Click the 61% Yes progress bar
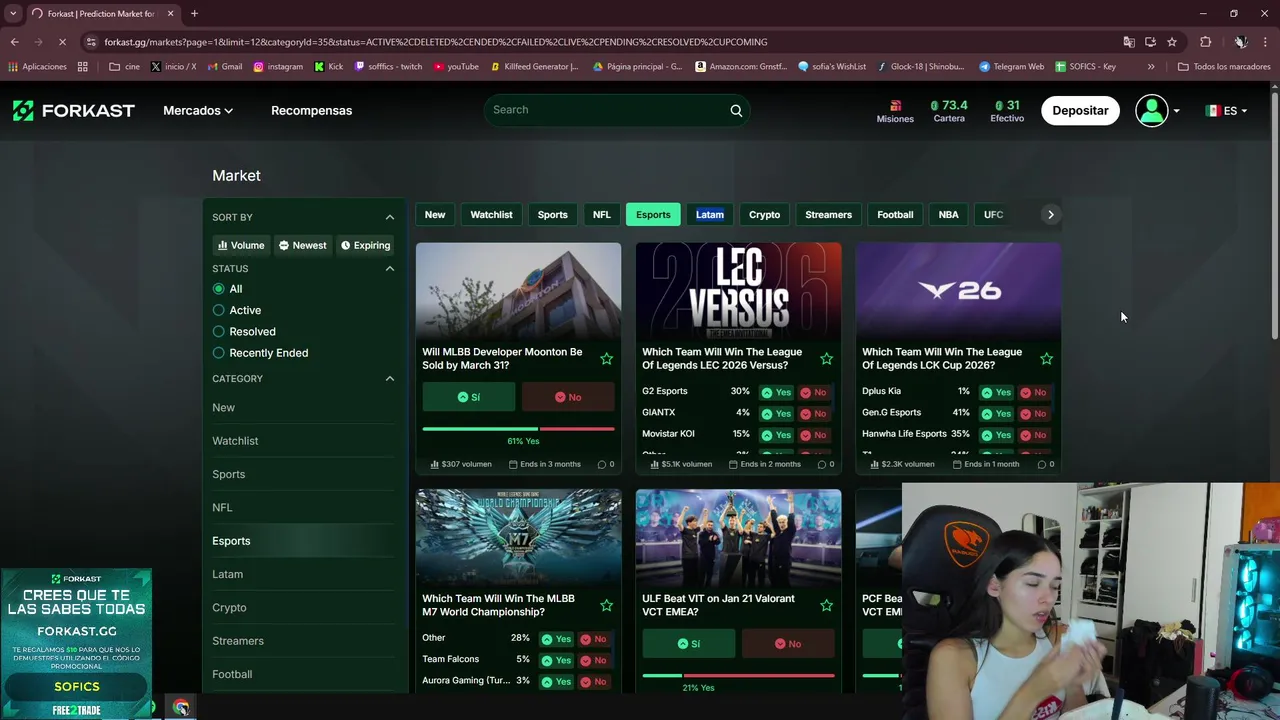Viewport: 1280px width, 720px height. coord(518,428)
